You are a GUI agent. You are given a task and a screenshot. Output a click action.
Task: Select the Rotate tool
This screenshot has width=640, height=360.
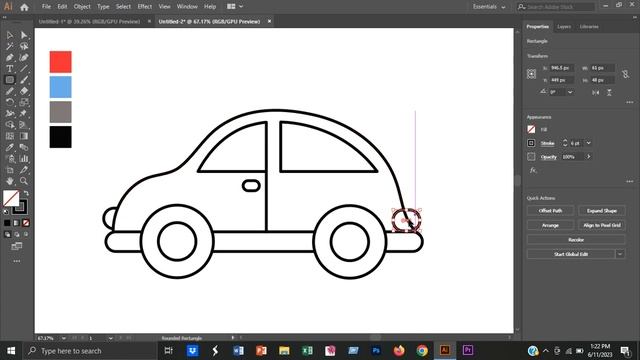coord(9,102)
